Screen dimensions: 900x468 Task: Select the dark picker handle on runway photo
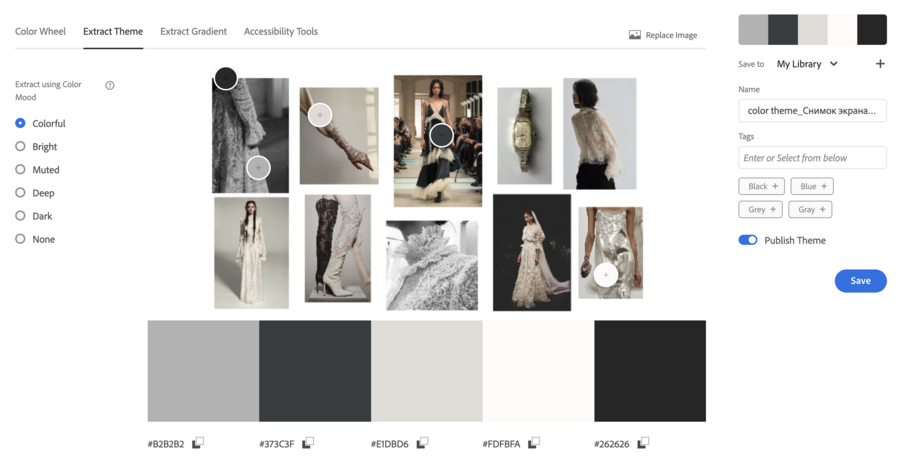441,136
